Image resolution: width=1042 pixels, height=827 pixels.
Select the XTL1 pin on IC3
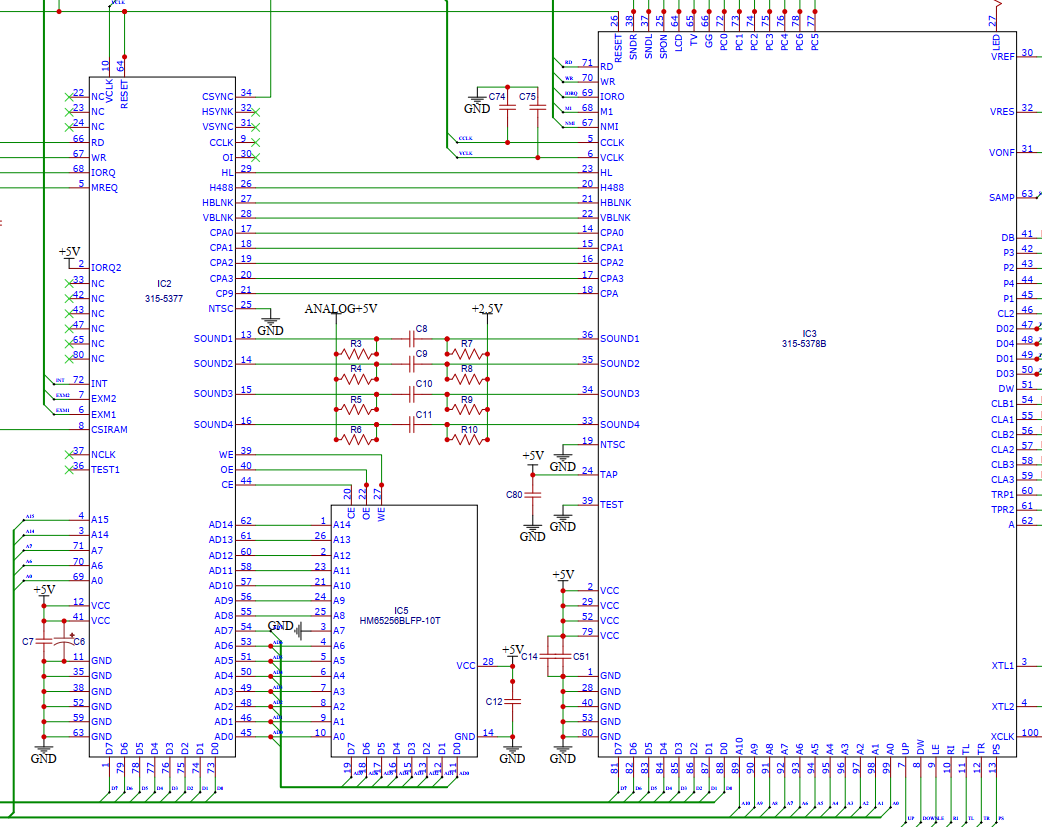[1002, 665]
